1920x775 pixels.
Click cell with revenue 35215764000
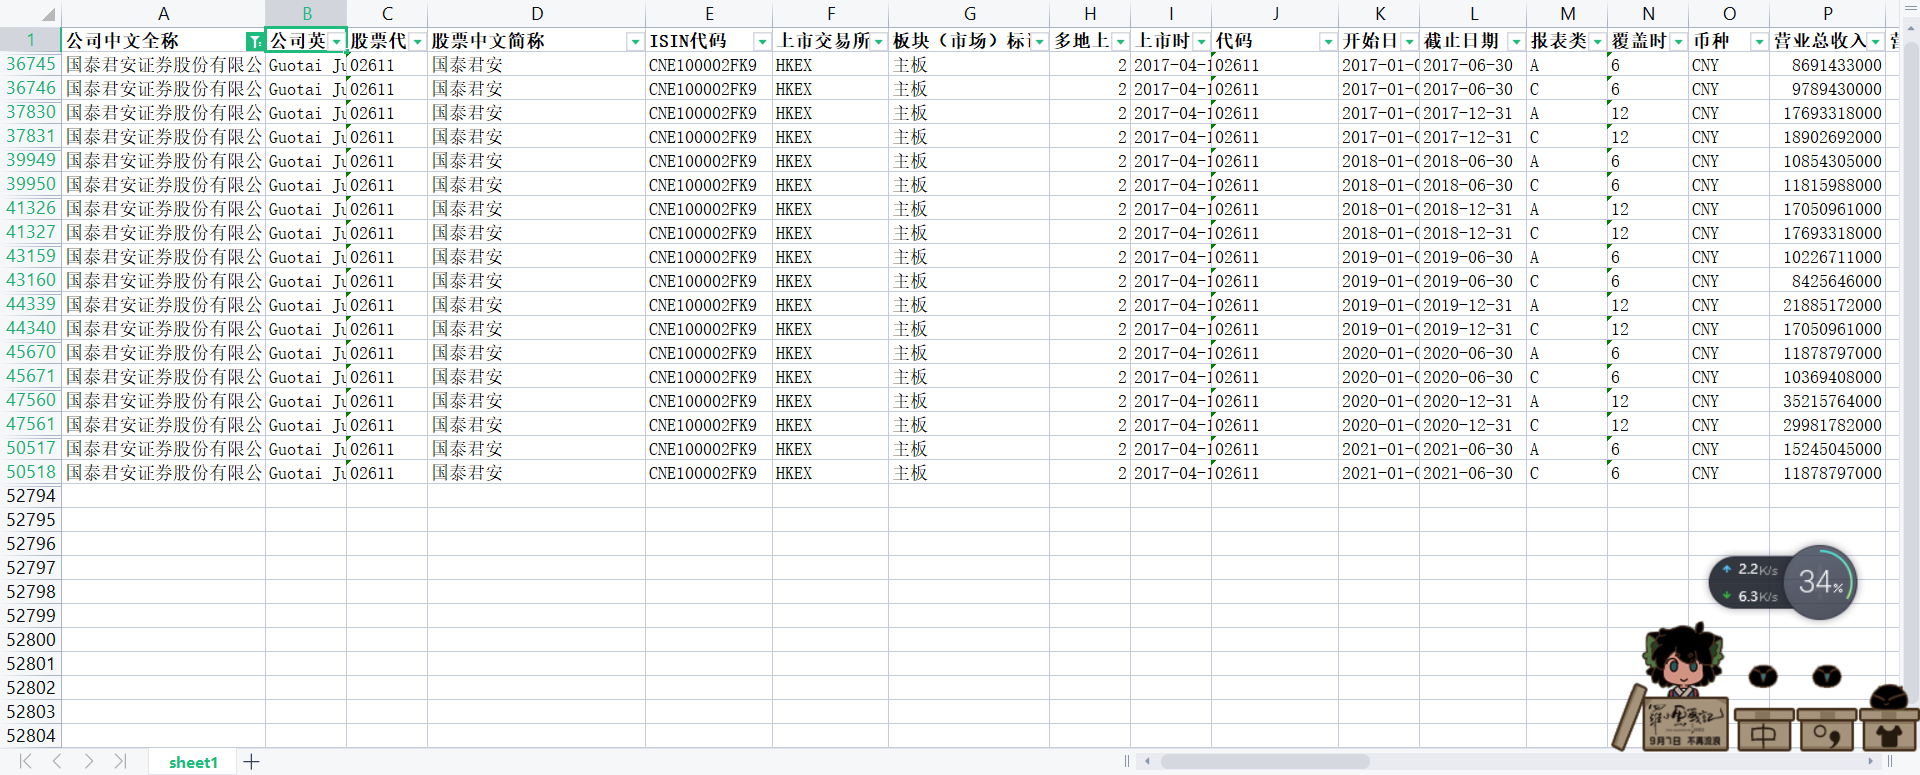(1828, 401)
